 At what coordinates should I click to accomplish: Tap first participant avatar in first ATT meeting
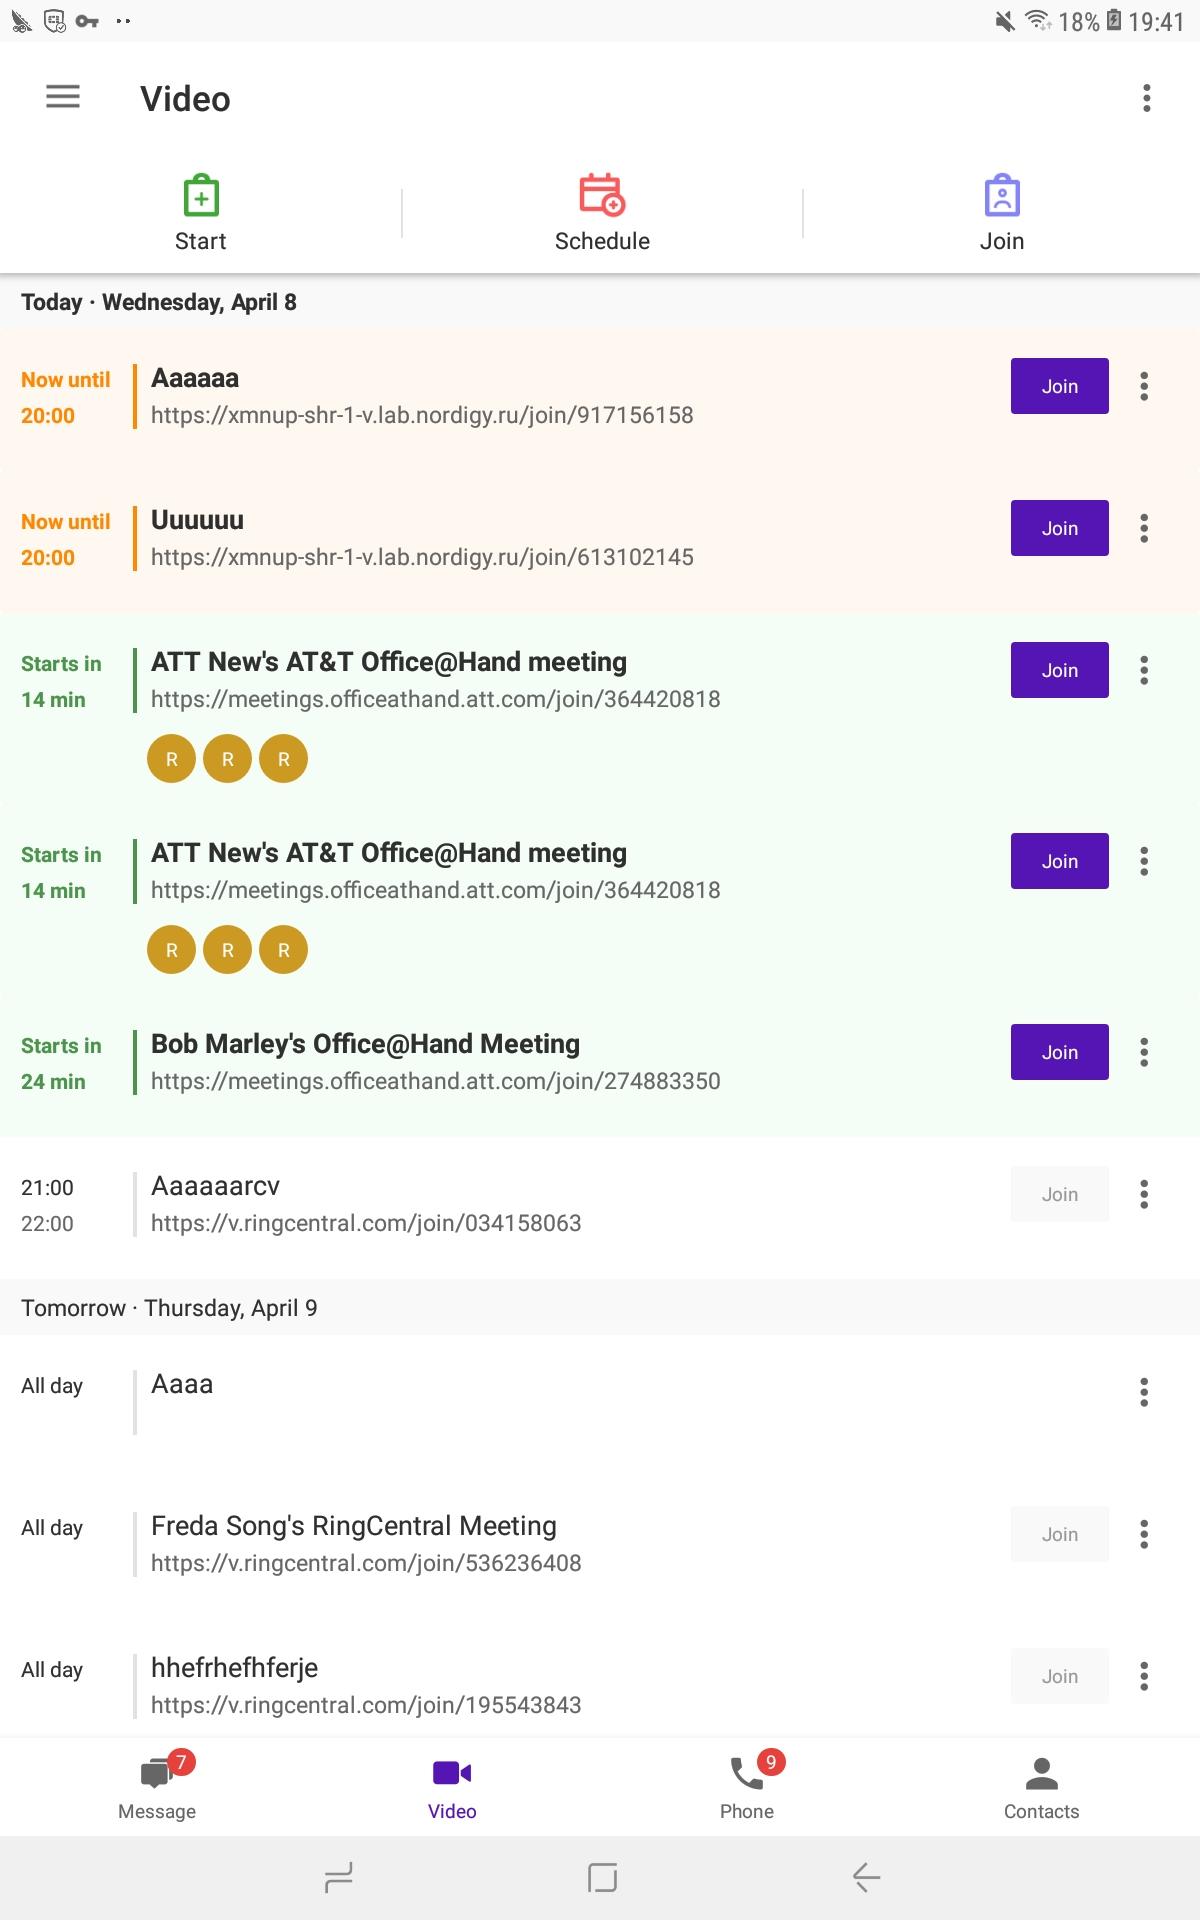pyautogui.click(x=172, y=759)
